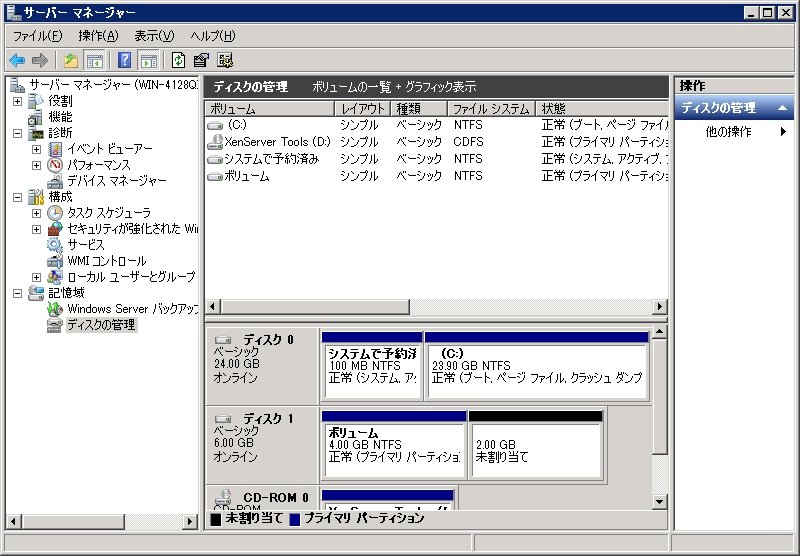Sort by 種類 column header
This screenshot has width=800, height=556.
[x=419, y=109]
